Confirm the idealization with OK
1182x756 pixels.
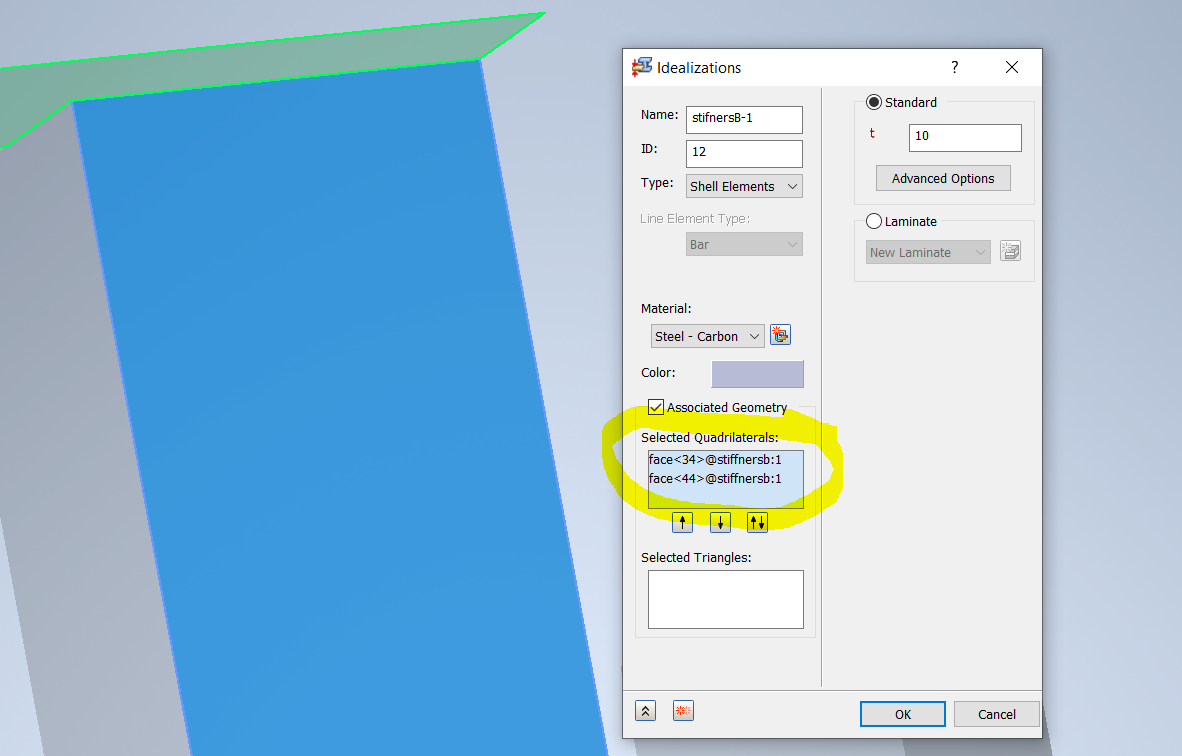902,713
